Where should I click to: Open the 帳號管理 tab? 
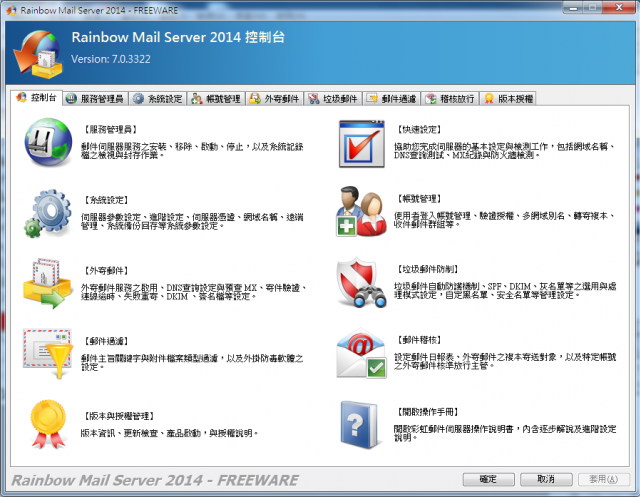click(x=216, y=99)
